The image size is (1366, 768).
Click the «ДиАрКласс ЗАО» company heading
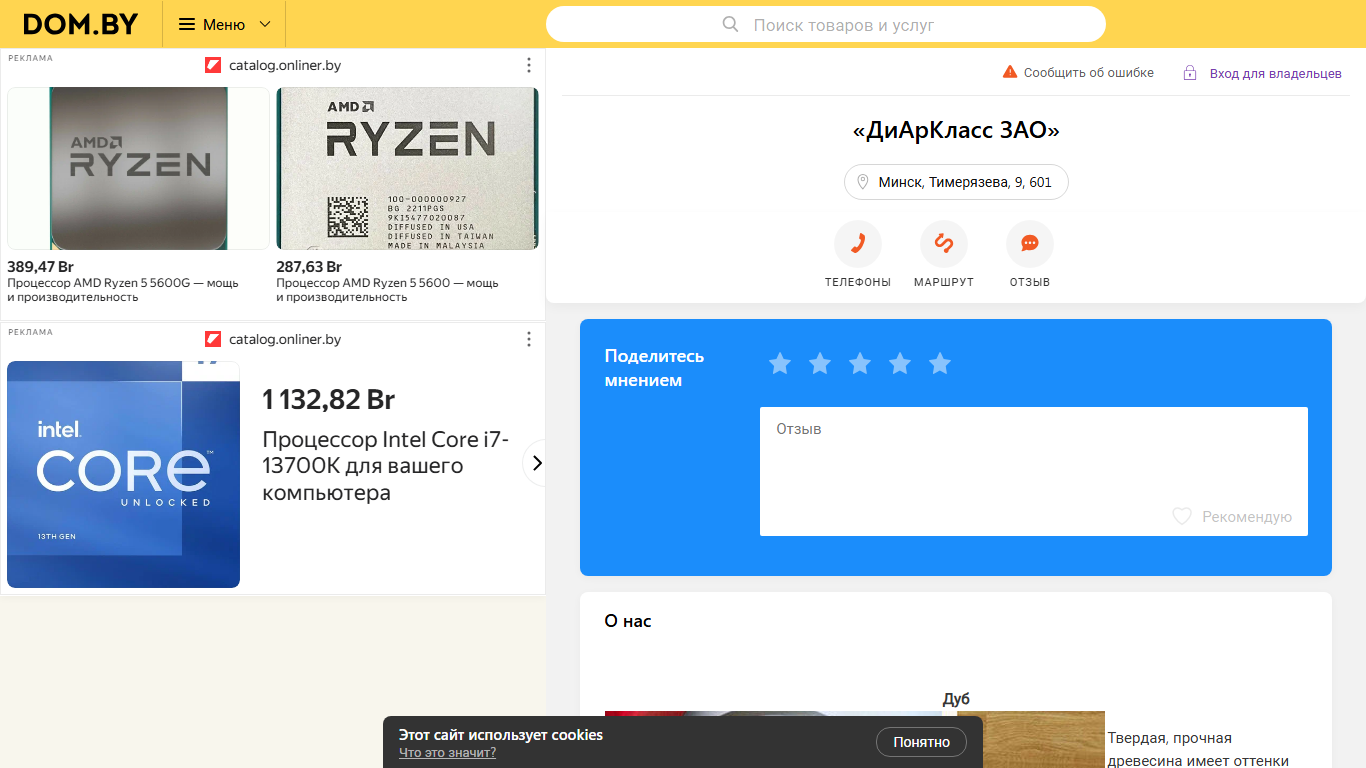tap(956, 130)
